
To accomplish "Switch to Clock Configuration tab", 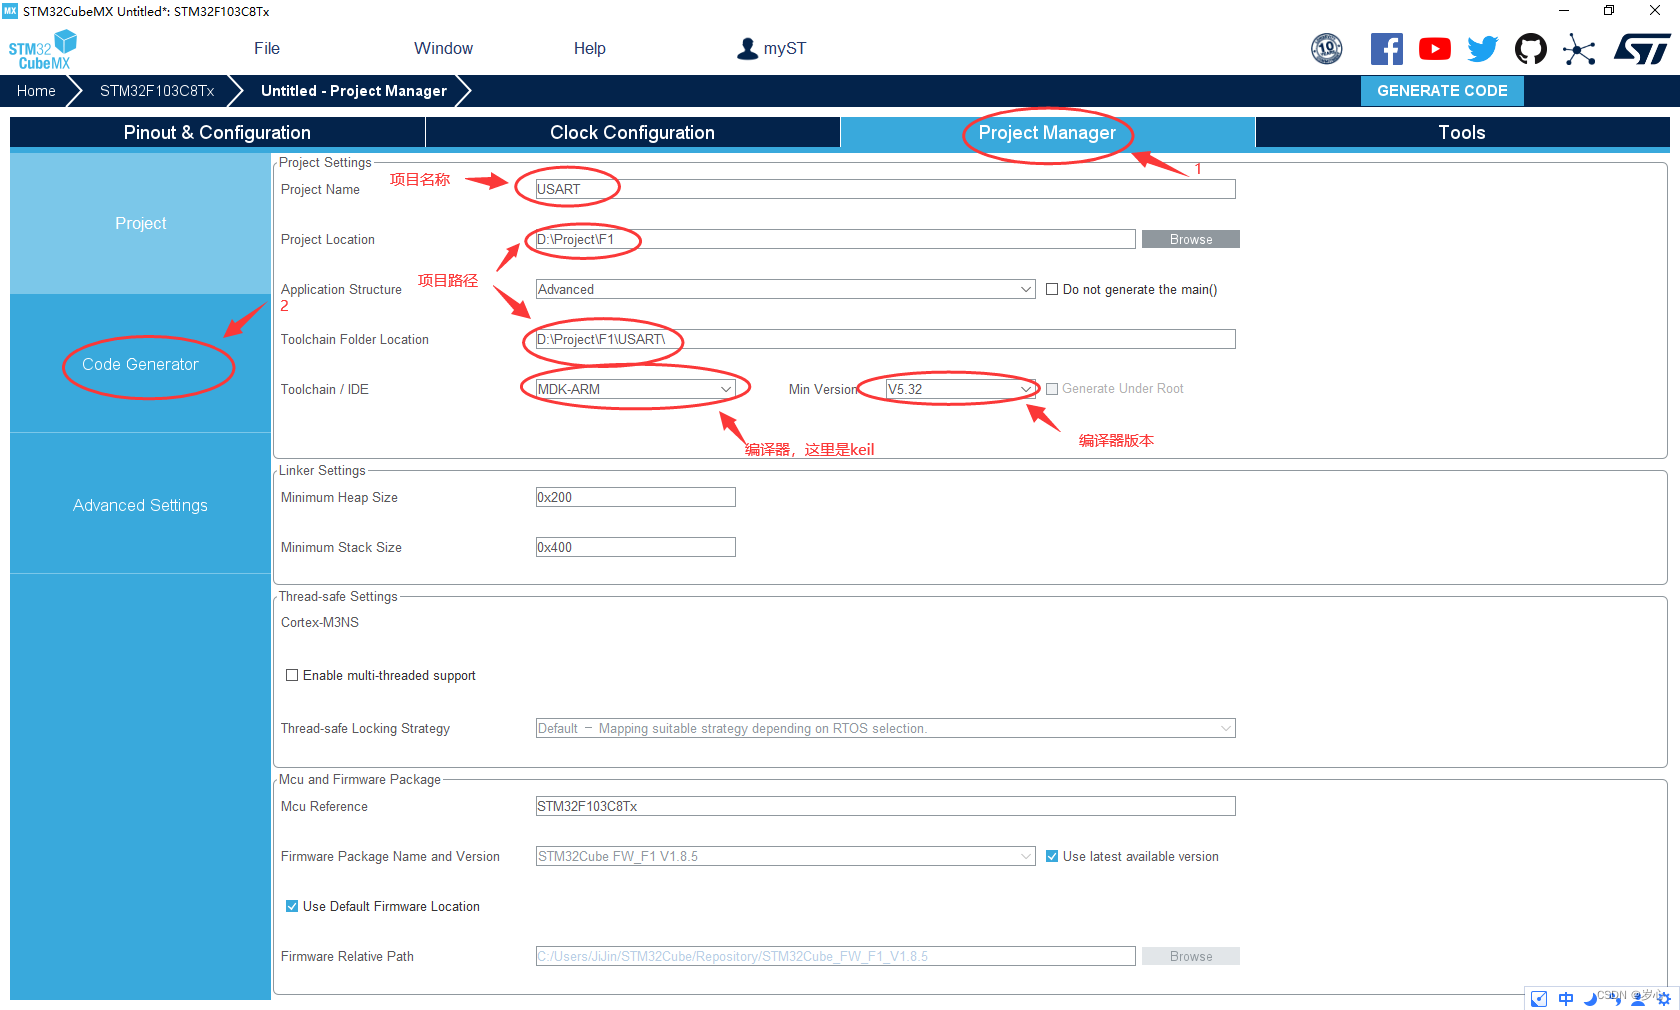I will click(632, 132).
